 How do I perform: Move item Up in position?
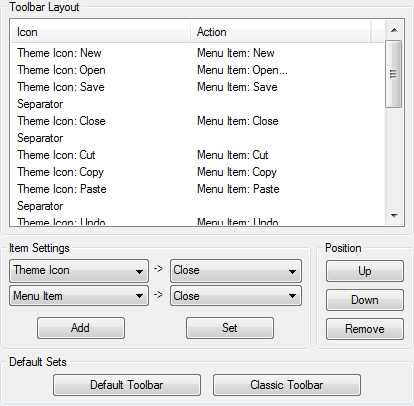pos(365,271)
